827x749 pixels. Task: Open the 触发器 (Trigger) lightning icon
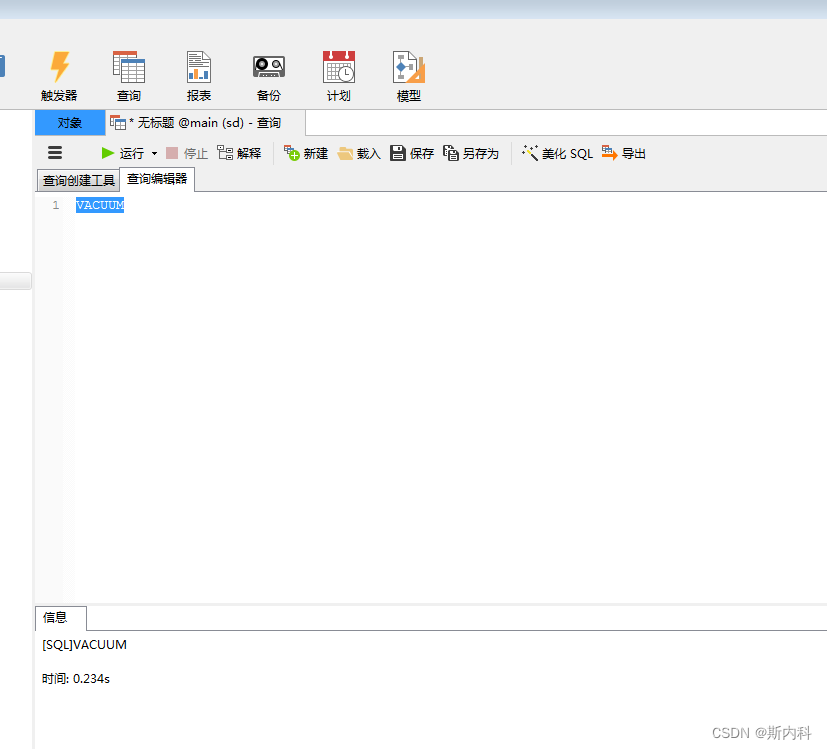59,75
